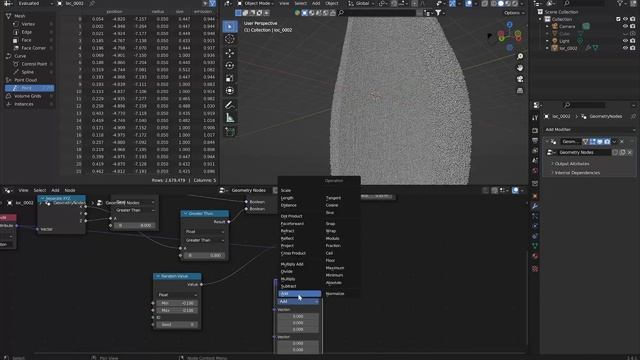Toggle rendered viewport shading mode
This screenshot has width=640, height=360.
coord(515,3)
